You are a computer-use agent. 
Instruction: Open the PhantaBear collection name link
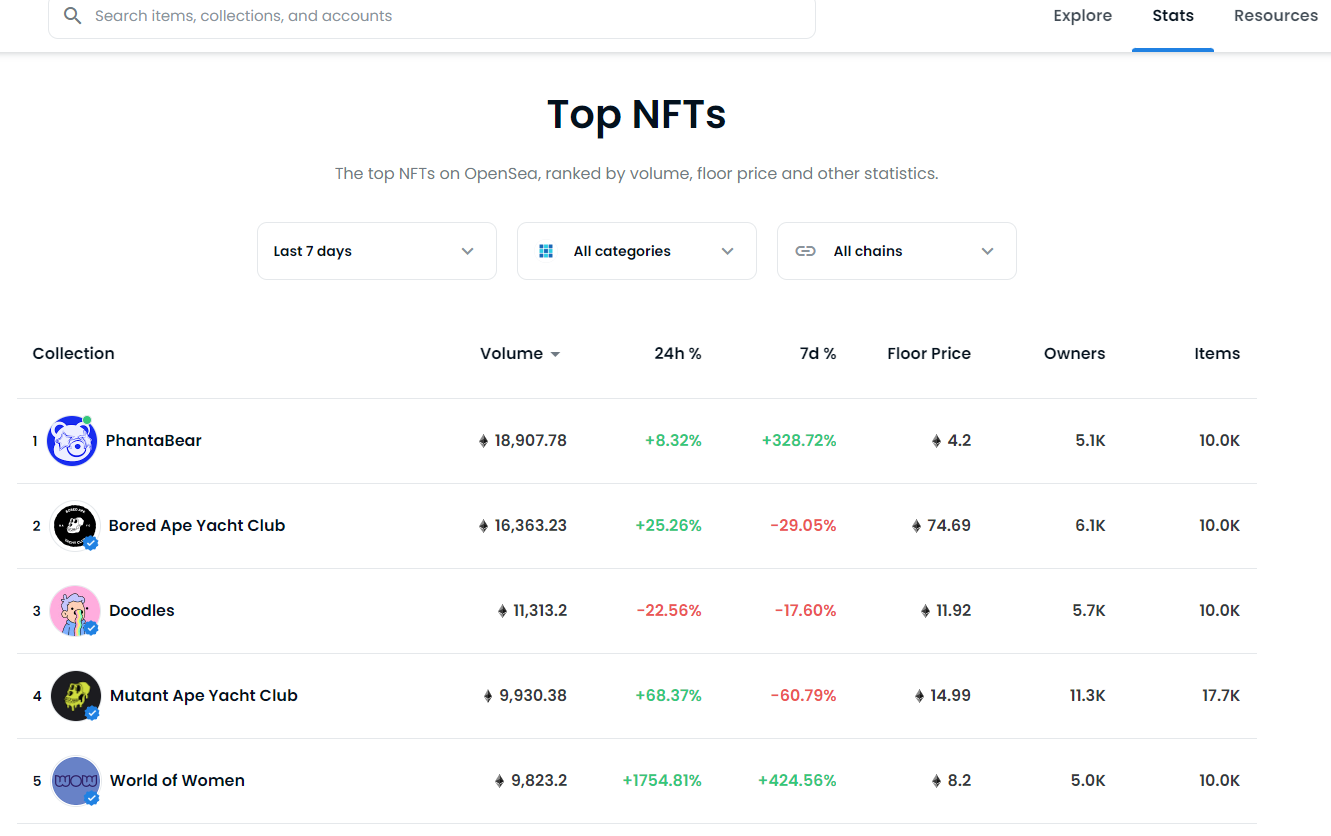(154, 441)
